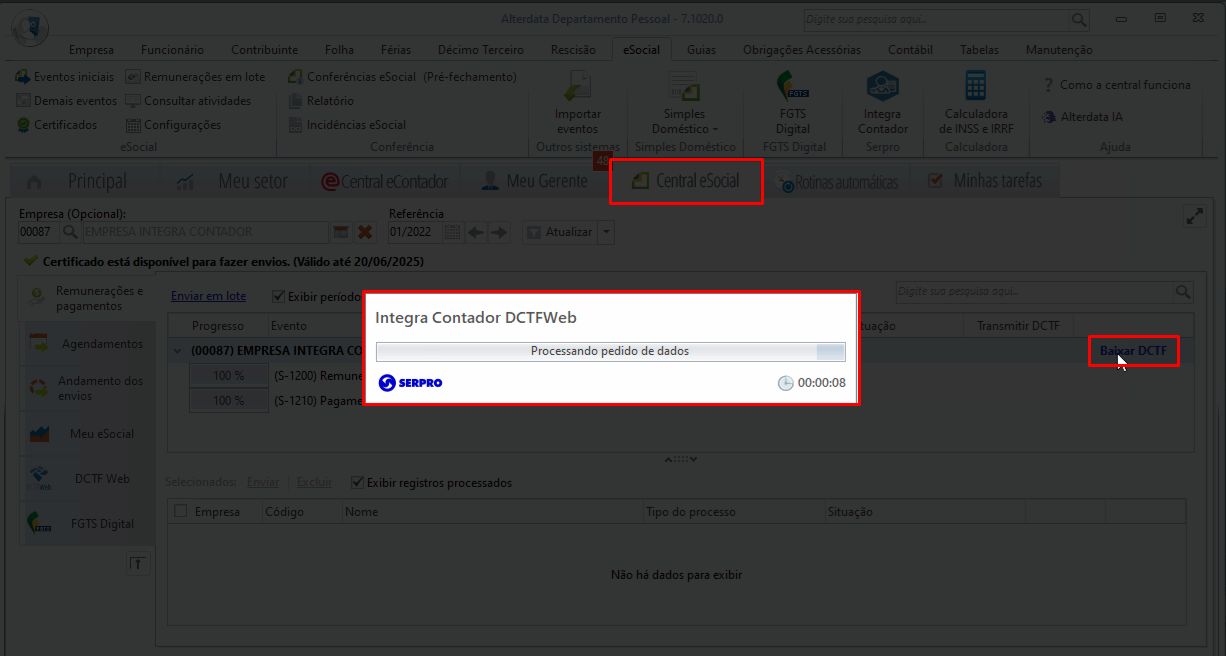Open the Funcionário menu
The height and width of the screenshot is (656, 1226).
pos(172,50)
